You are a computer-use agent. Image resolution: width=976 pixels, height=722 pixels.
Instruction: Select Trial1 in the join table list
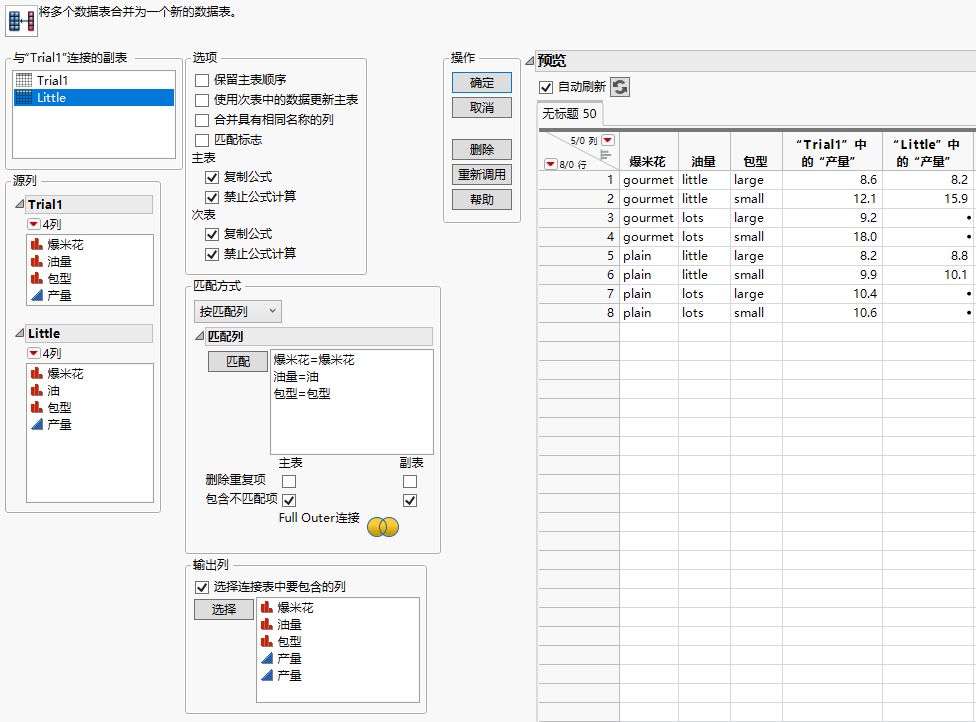53,80
